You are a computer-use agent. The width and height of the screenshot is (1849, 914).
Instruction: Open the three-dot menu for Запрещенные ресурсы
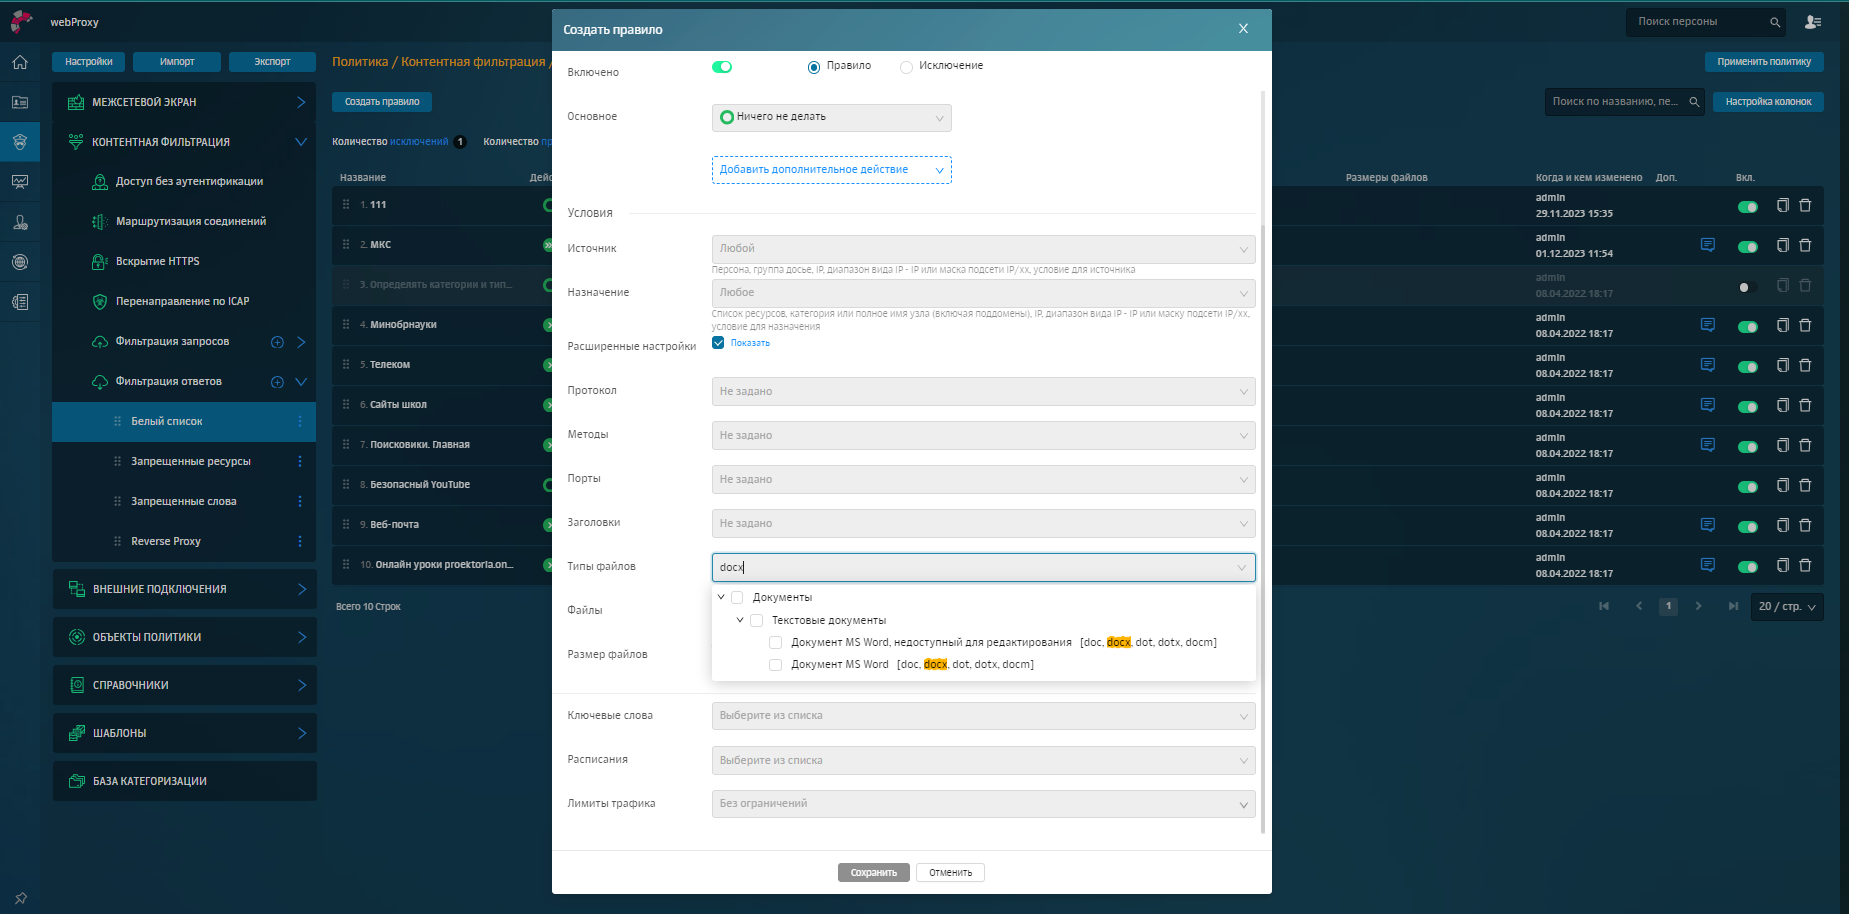[300, 461]
